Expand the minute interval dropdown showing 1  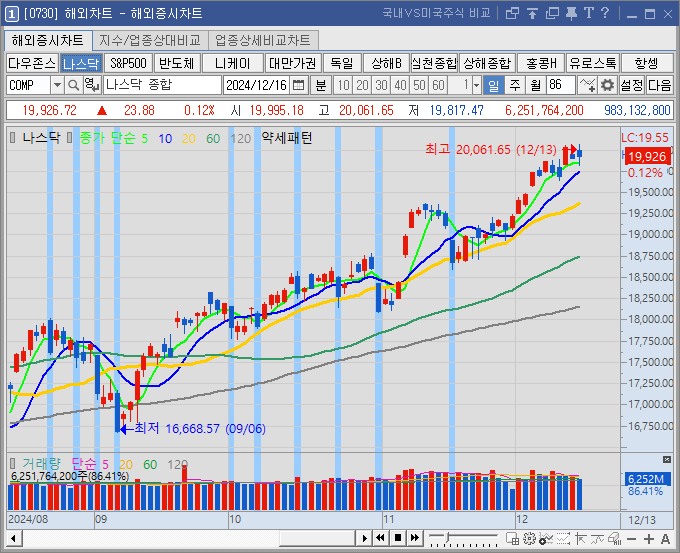tap(477, 85)
